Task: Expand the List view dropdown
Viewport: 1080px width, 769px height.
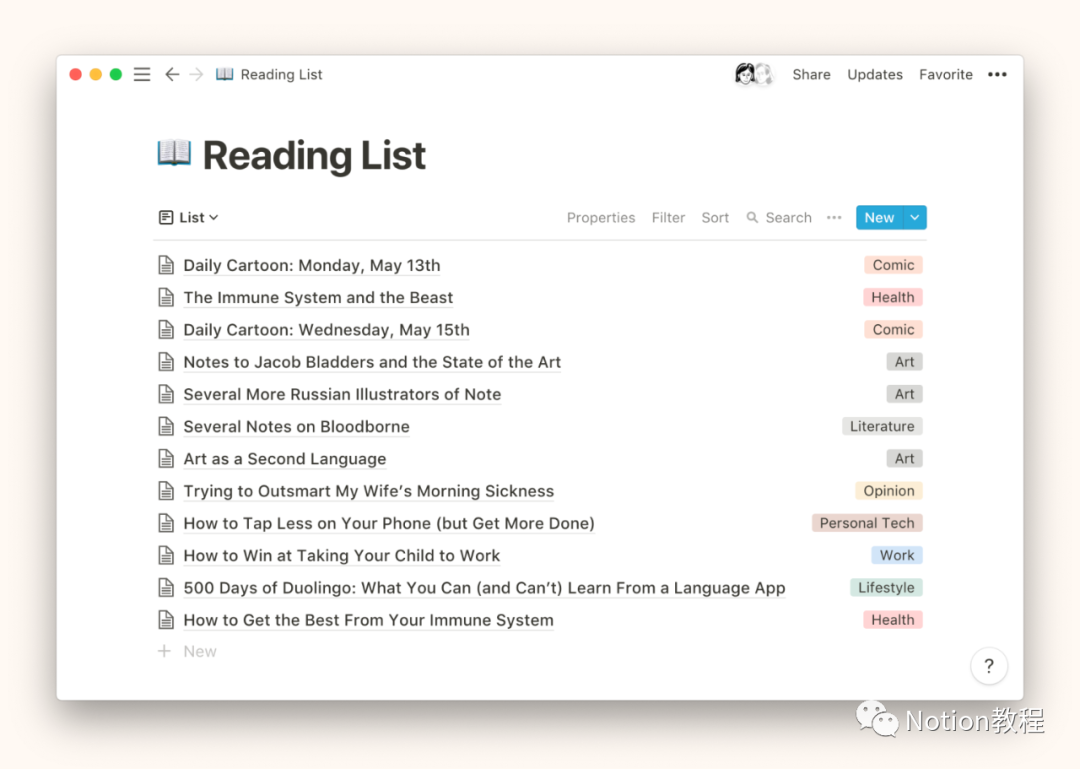Action: (189, 218)
